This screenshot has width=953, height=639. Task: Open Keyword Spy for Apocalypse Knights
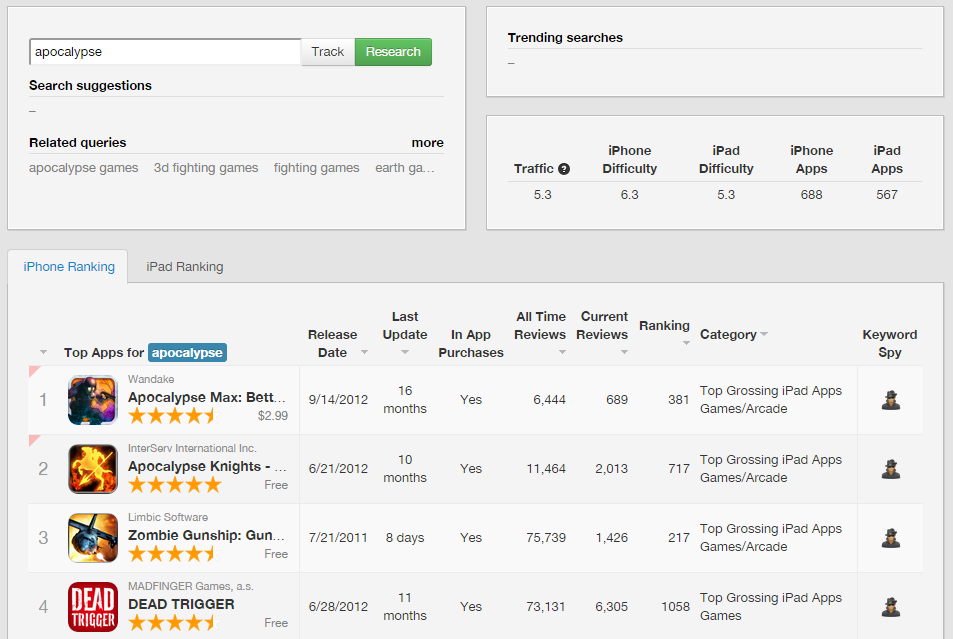click(x=890, y=469)
